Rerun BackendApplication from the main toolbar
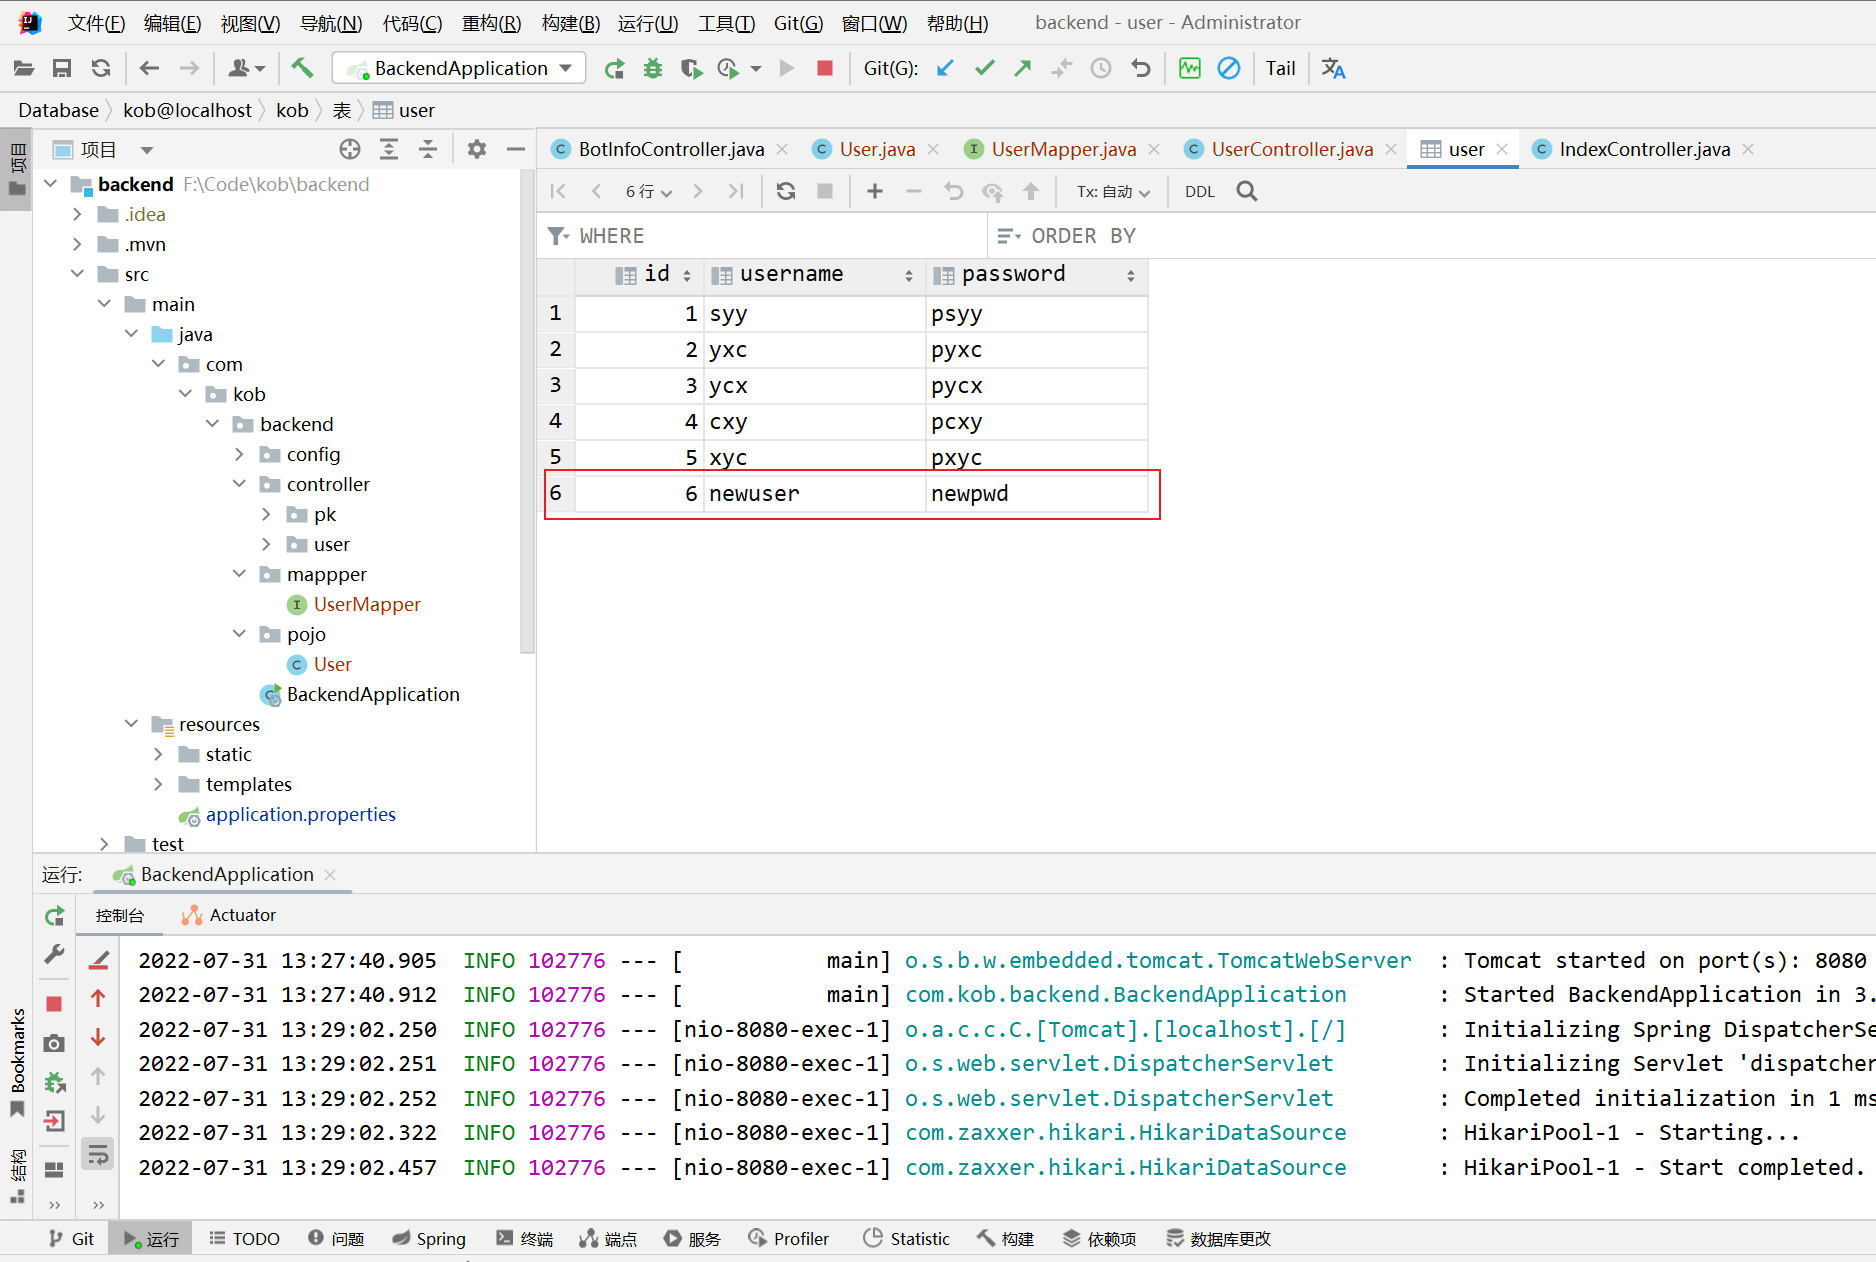 (614, 68)
